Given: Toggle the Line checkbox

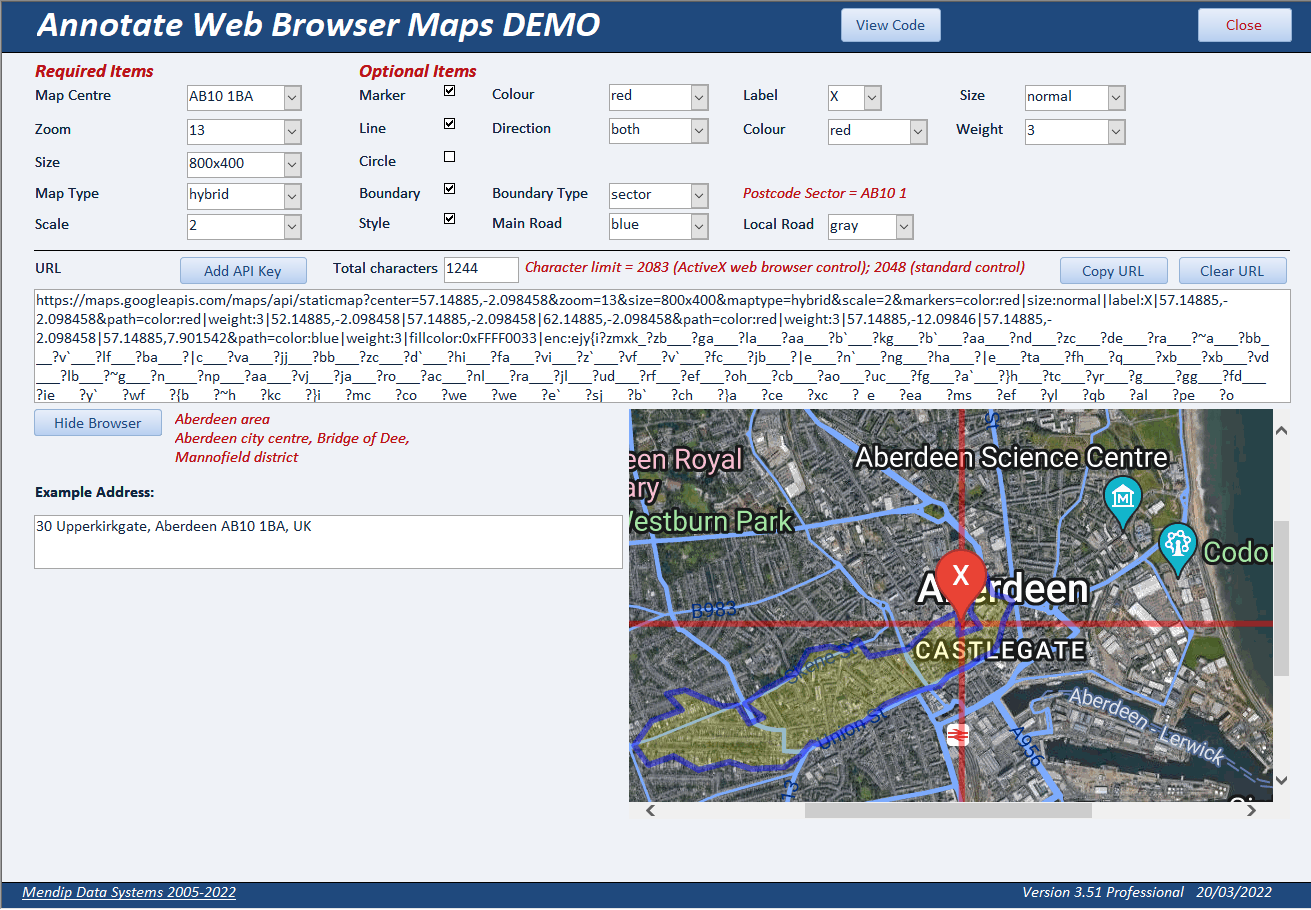Looking at the screenshot, I should 450,124.
